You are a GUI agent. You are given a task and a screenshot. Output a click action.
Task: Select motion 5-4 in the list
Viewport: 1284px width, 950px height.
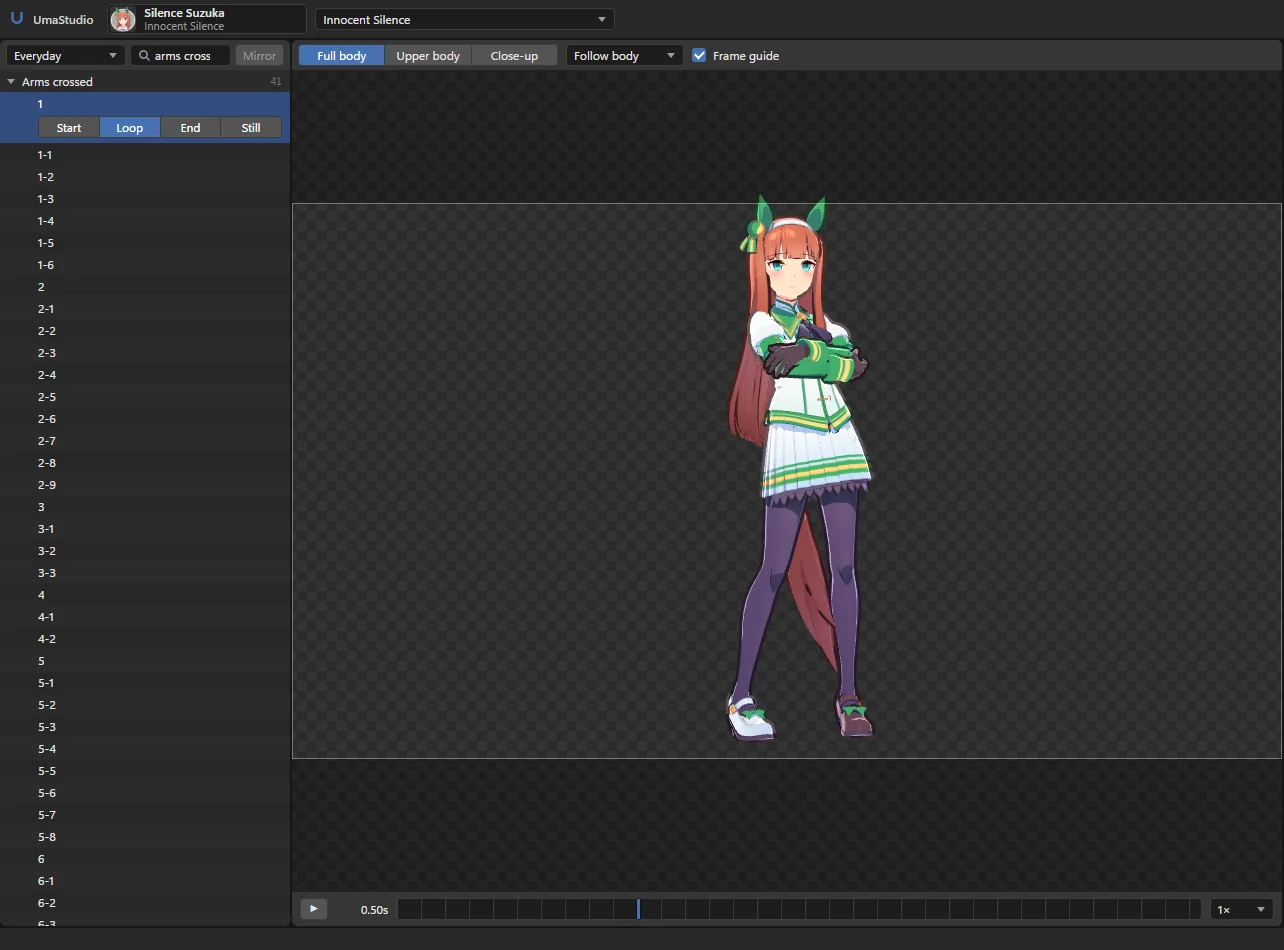tap(145, 749)
